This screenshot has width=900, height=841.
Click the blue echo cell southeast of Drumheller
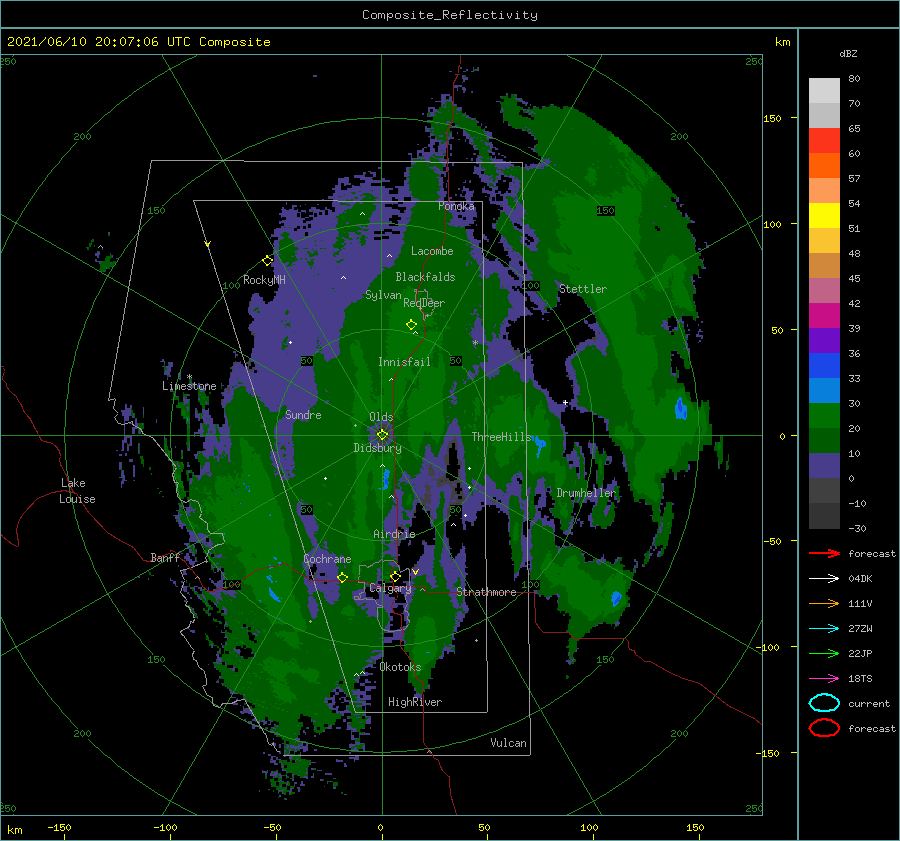[x=616, y=598]
